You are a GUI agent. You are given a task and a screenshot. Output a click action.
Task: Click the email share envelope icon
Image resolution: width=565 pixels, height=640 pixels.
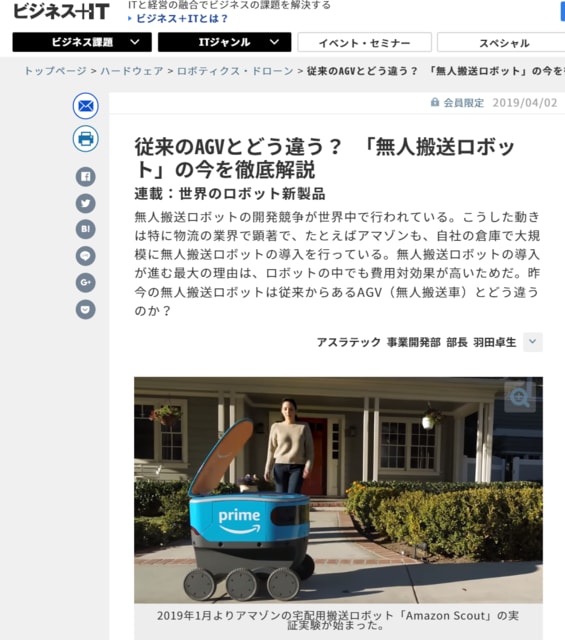(x=85, y=106)
